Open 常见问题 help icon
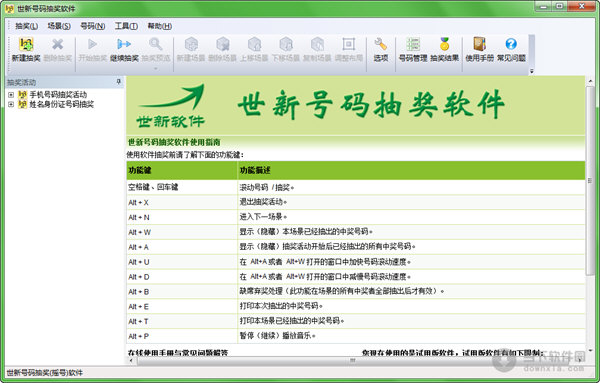This screenshot has width=600, height=383. click(x=511, y=44)
